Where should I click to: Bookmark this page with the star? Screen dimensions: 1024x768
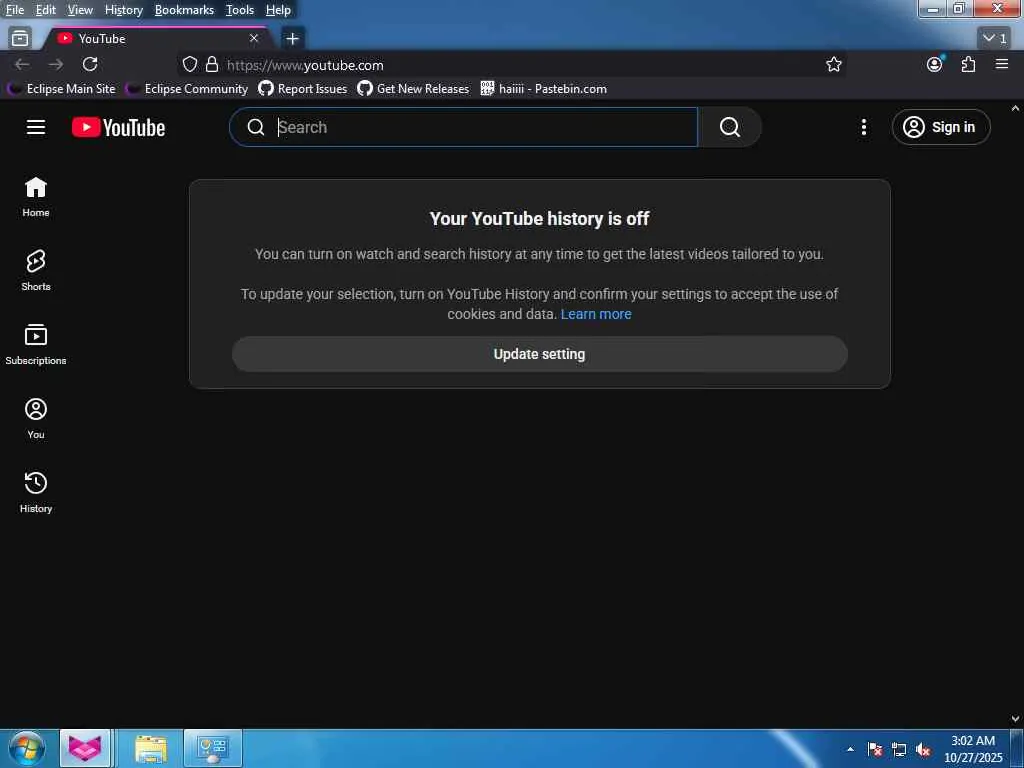(x=833, y=64)
